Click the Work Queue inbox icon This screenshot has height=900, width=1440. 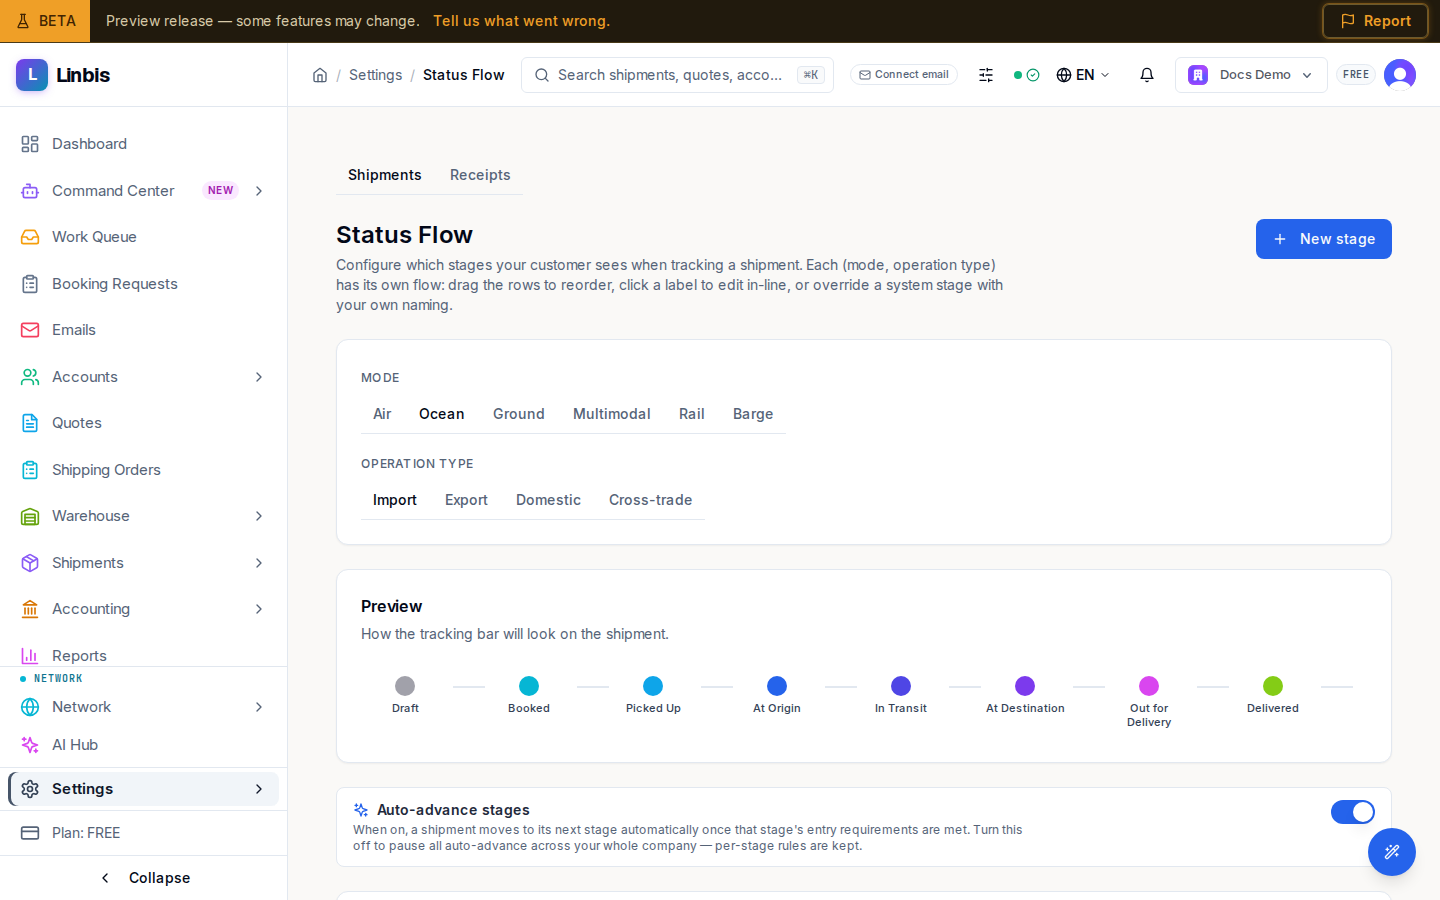30,237
